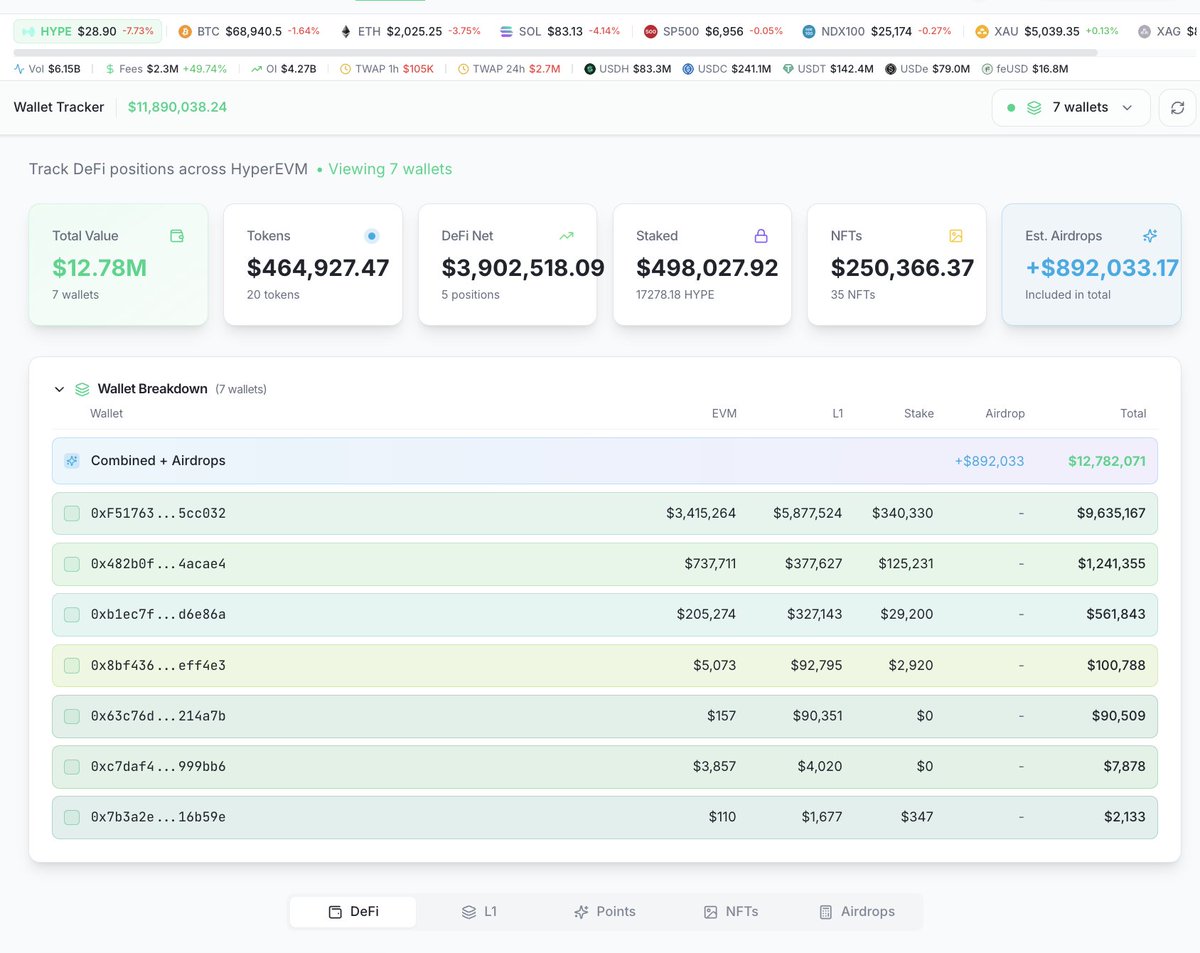Click the Vol activity icon

[x=19, y=69]
